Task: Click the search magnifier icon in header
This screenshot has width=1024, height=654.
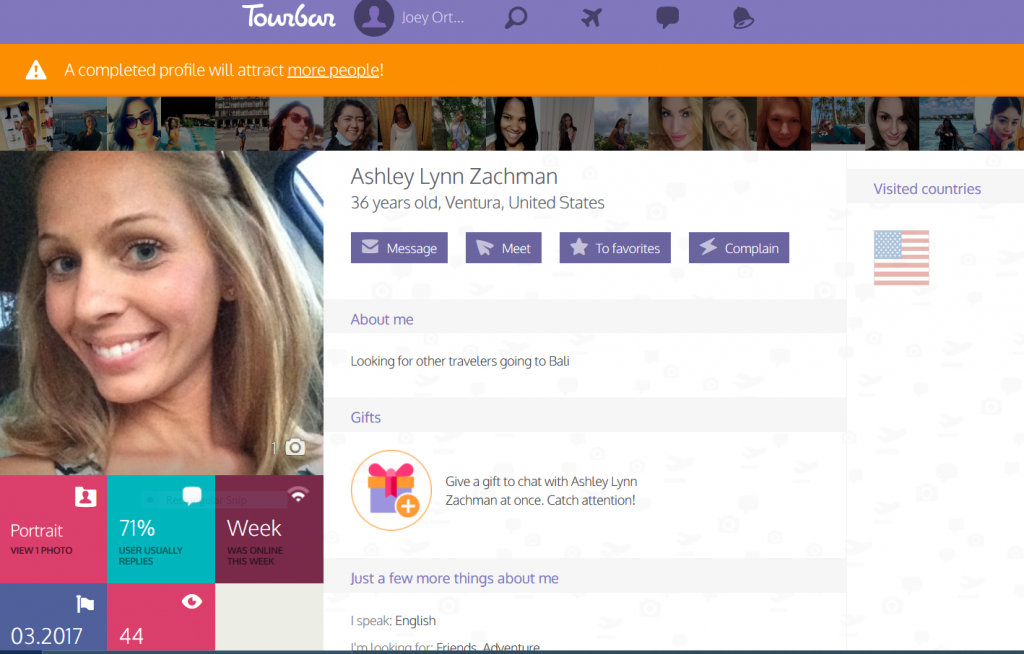Action: [x=516, y=18]
